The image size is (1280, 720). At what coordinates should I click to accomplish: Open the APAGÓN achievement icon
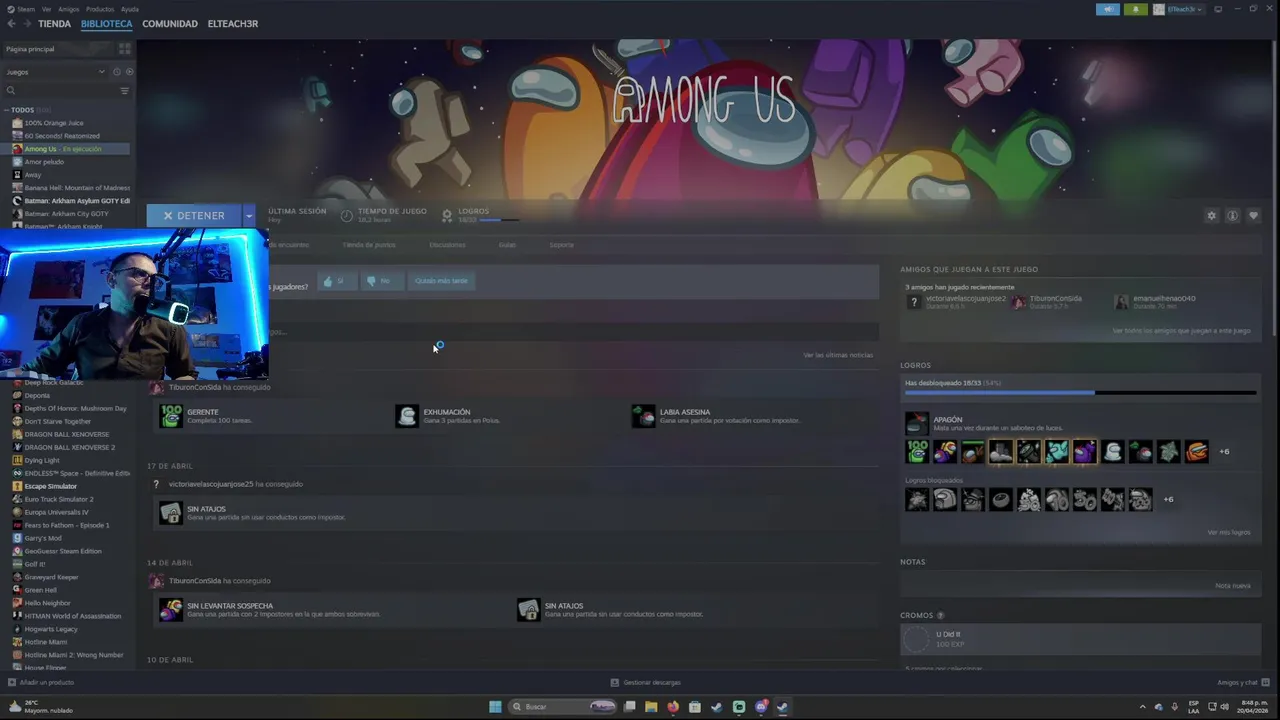[917, 423]
